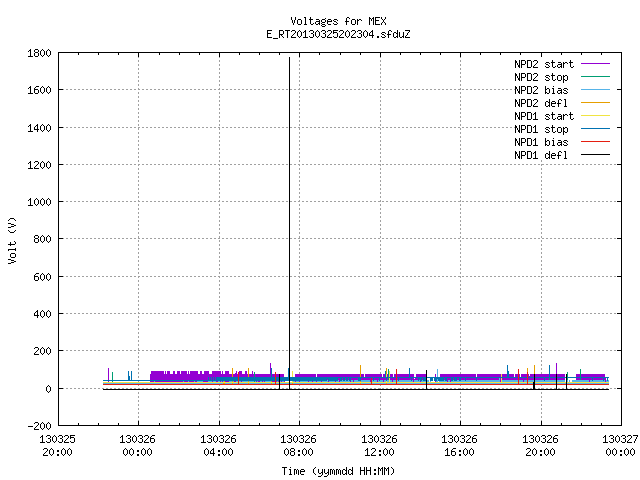This screenshot has height=480, width=640.
Task: Click the 1800 y-axis tick label
Action: [39, 53]
